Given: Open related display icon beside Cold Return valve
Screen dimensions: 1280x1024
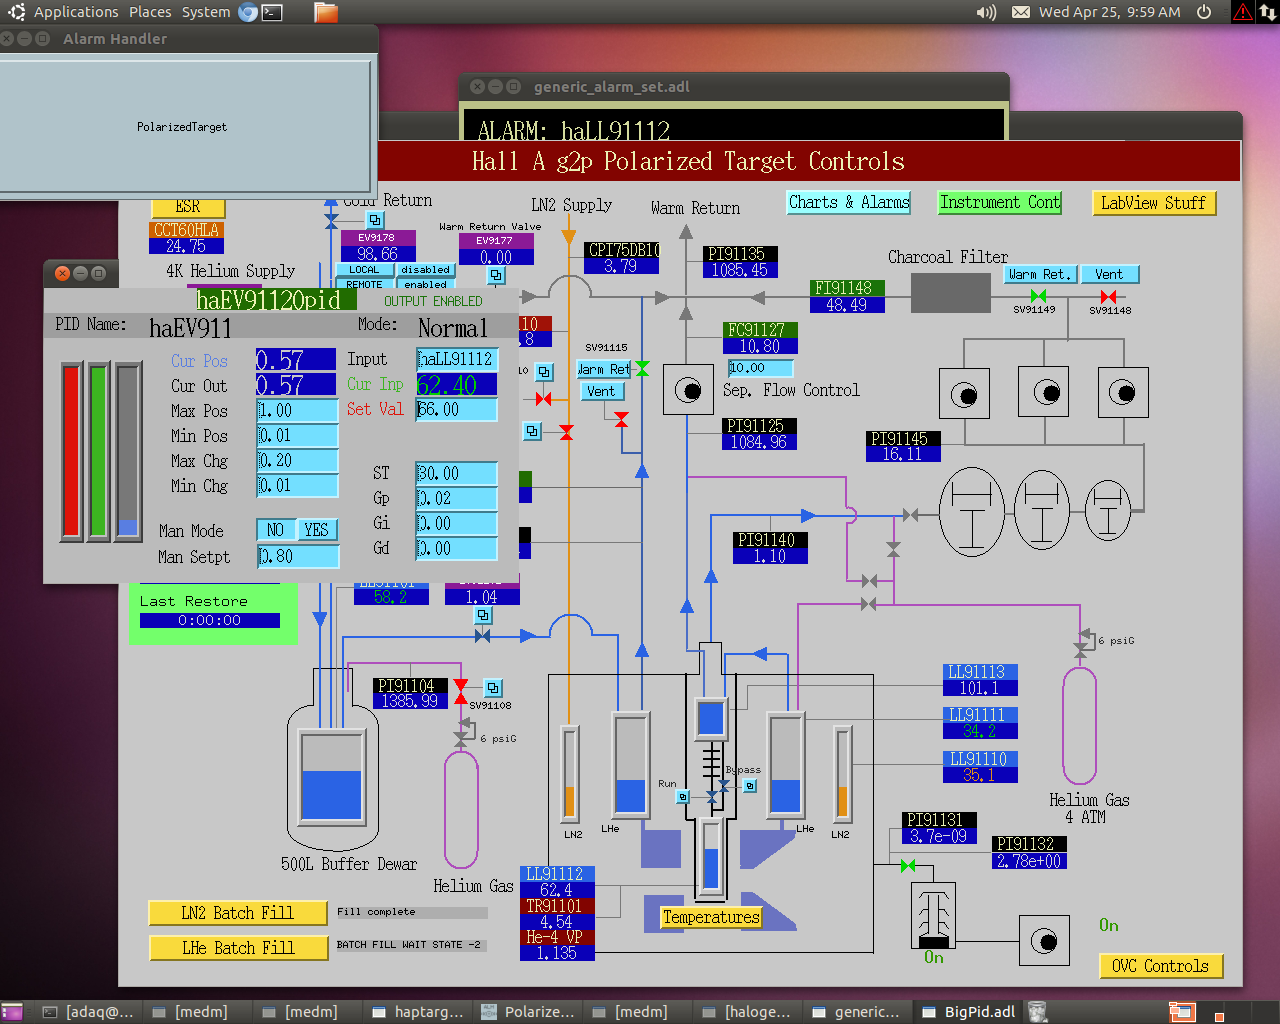Looking at the screenshot, I should [x=375, y=220].
